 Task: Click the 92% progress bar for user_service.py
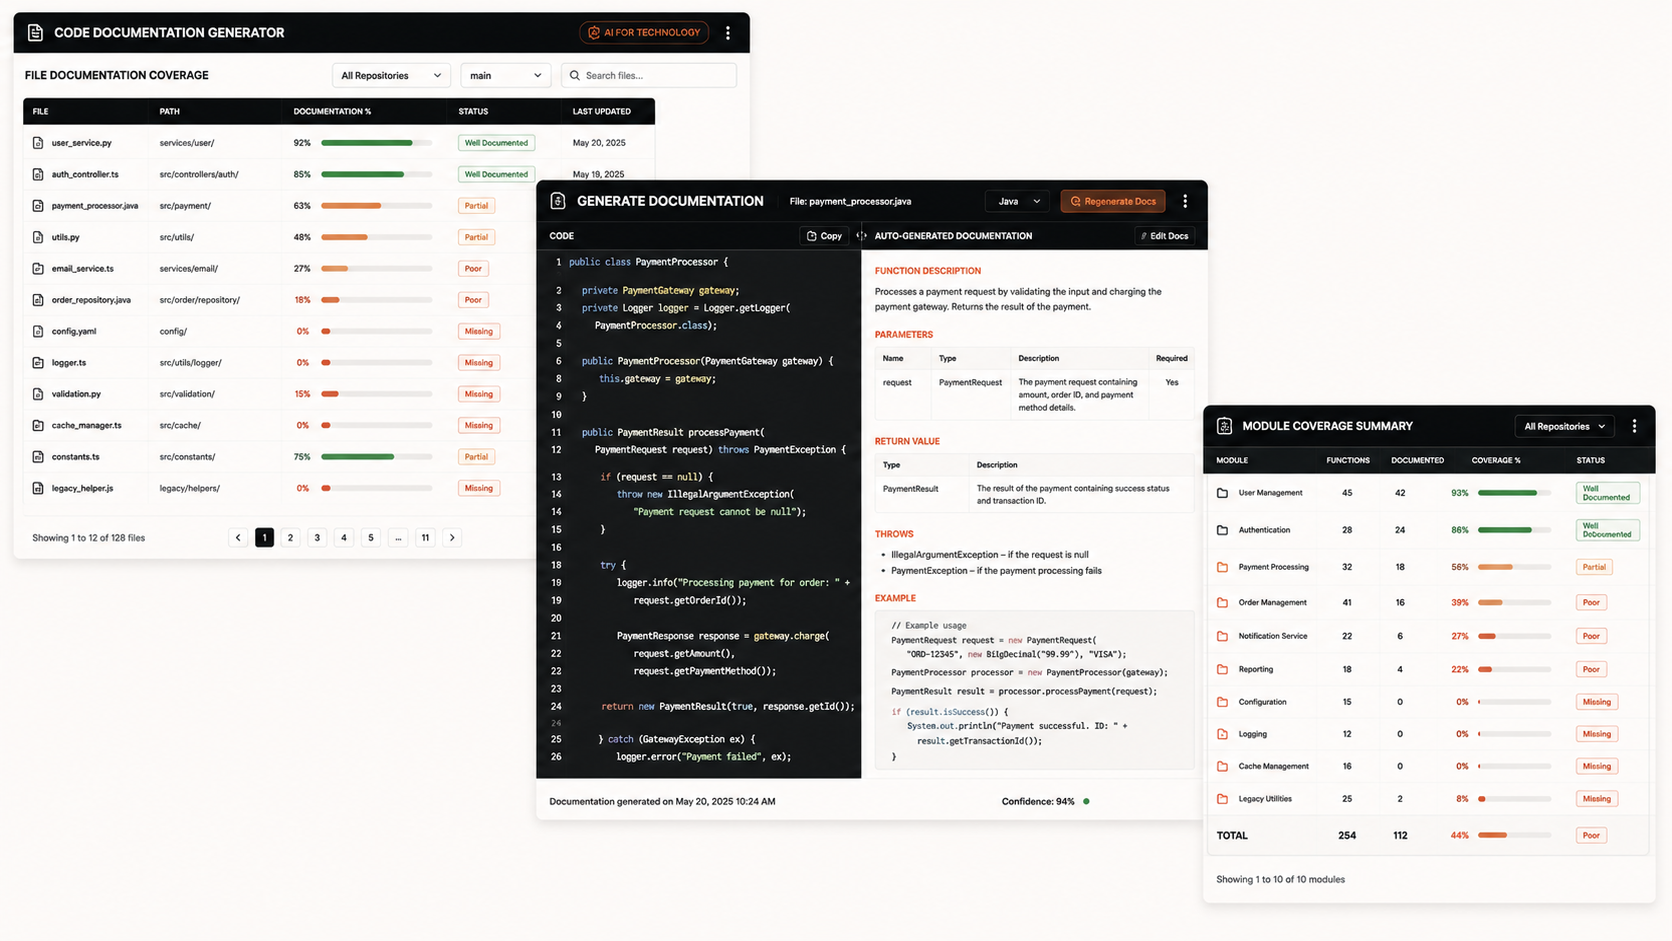click(376, 143)
